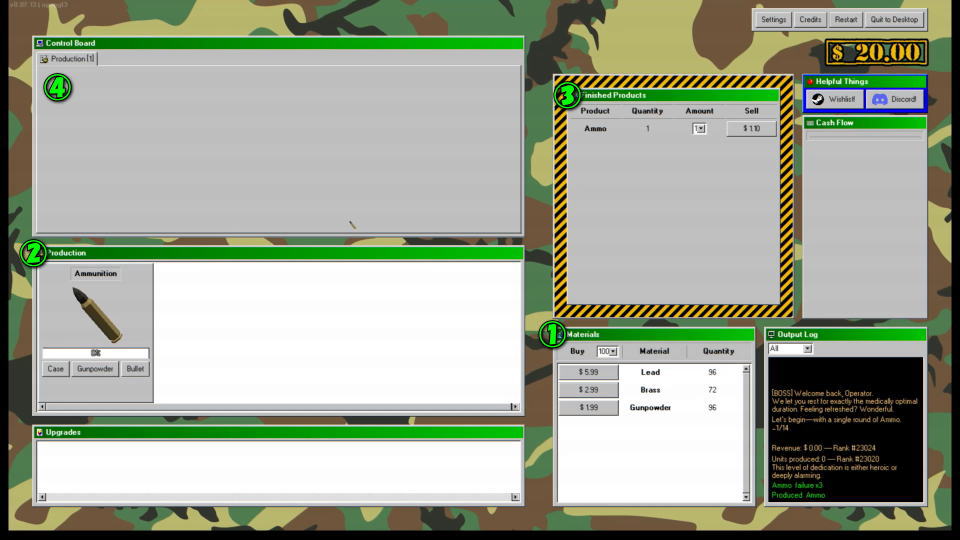Image resolution: width=960 pixels, height=540 pixels.
Task: Click the Control Board title bar icon
Action: [x=40, y=43]
